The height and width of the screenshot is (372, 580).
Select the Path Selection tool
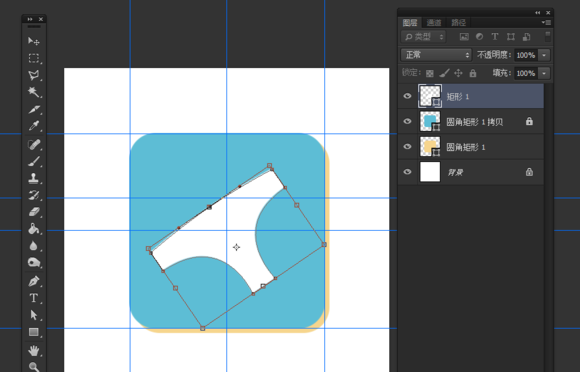coord(34,315)
